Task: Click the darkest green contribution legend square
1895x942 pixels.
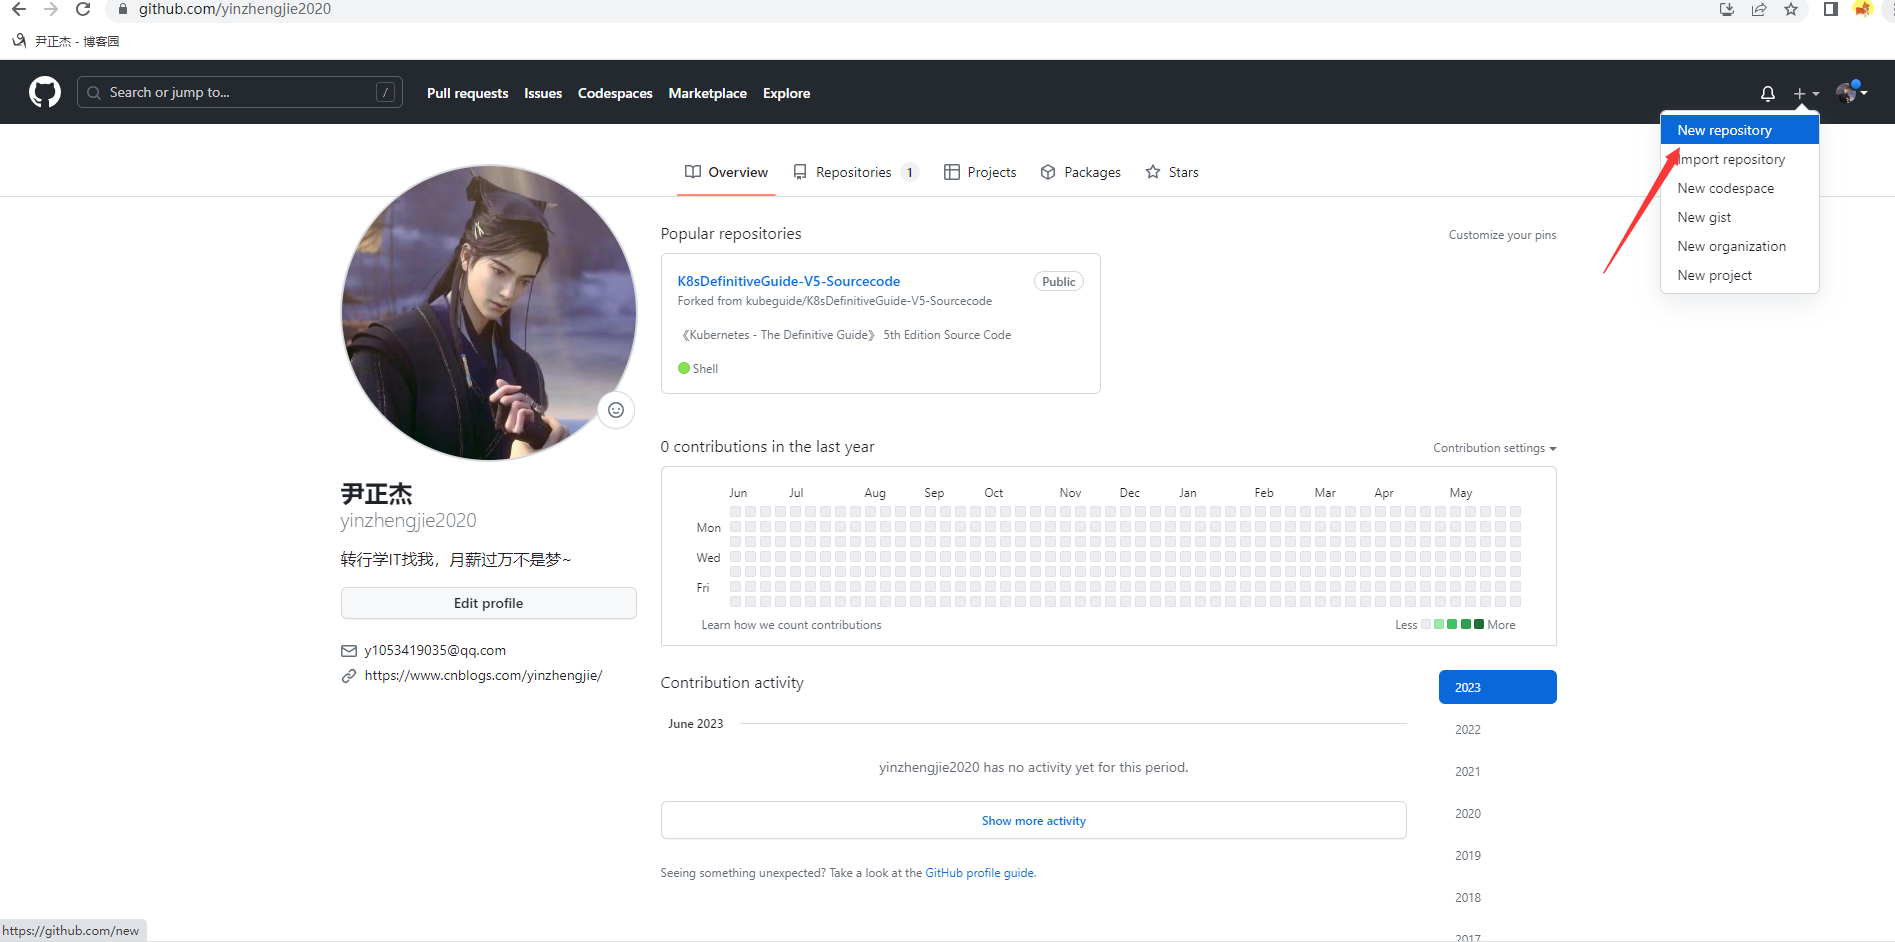Action: (x=1479, y=624)
